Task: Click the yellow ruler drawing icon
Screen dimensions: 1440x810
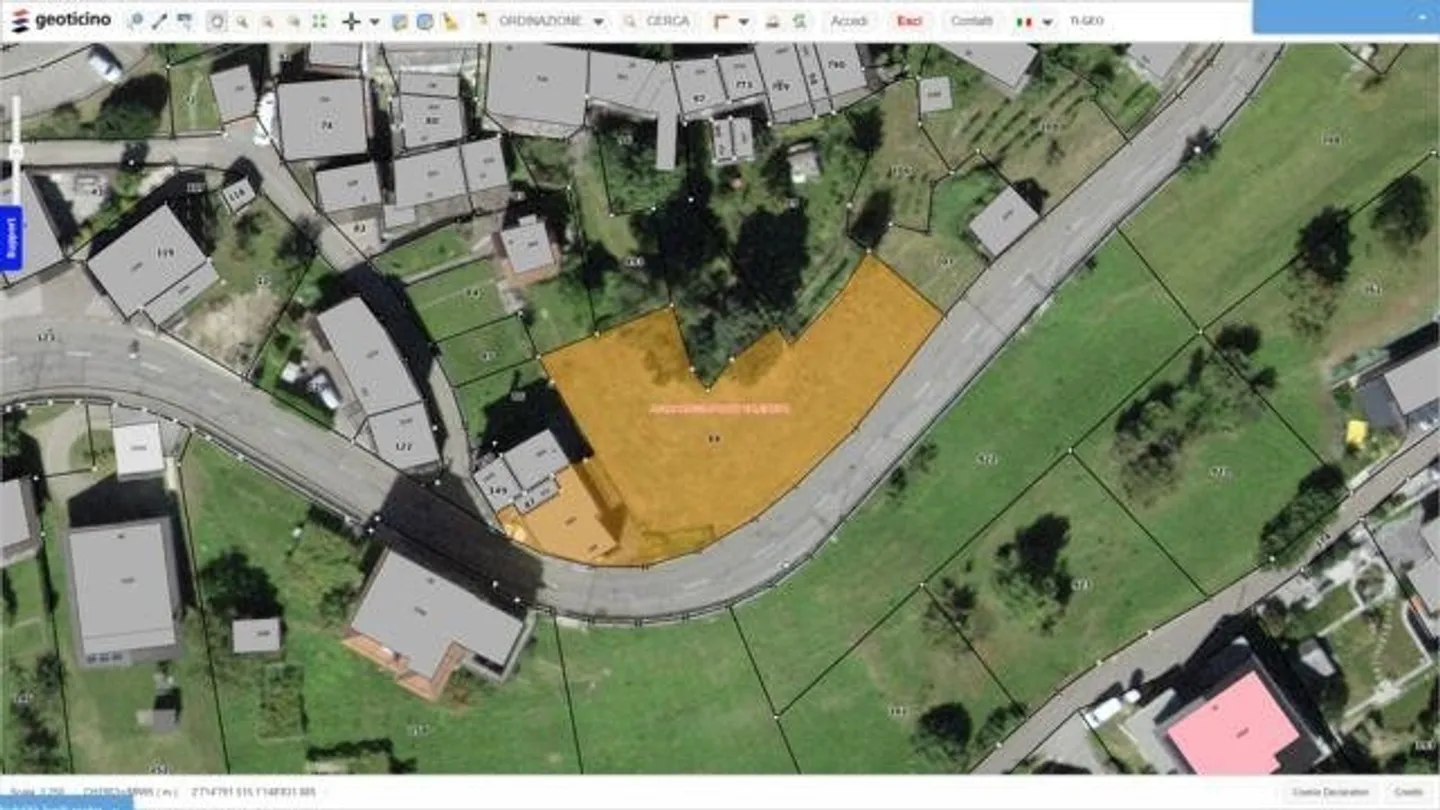Action: (450, 21)
